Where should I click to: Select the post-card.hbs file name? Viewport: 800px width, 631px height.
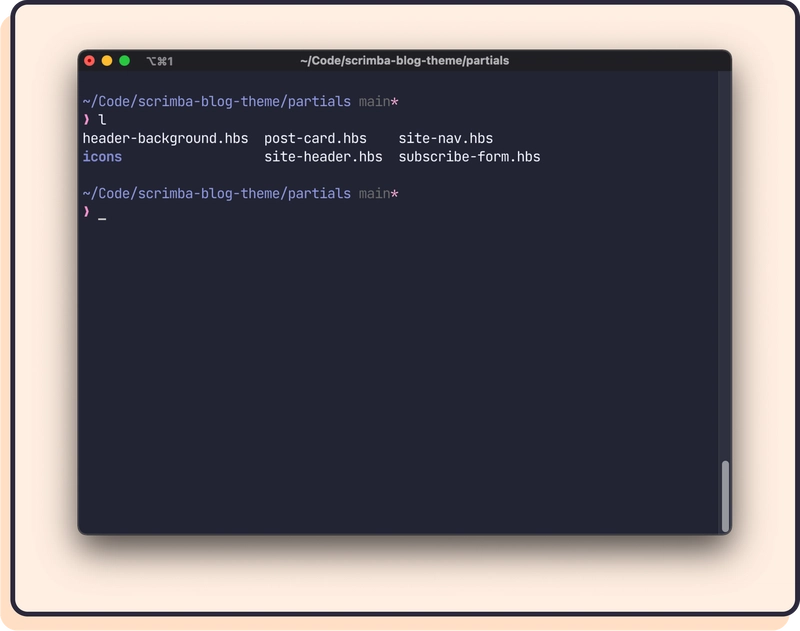point(315,138)
